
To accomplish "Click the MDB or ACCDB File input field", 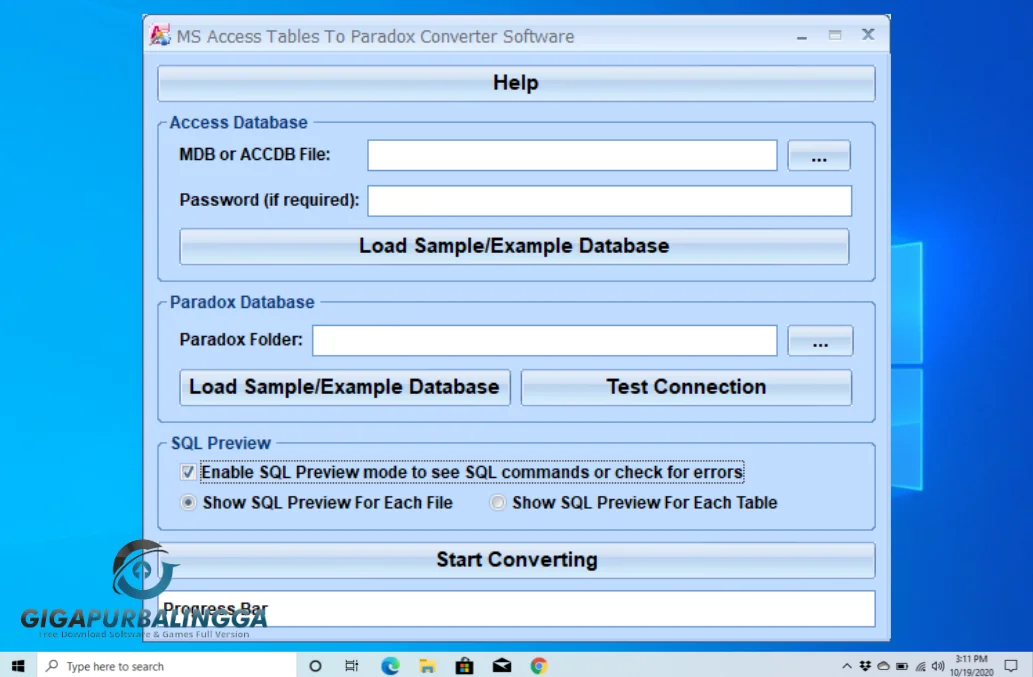I will [x=572, y=155].
